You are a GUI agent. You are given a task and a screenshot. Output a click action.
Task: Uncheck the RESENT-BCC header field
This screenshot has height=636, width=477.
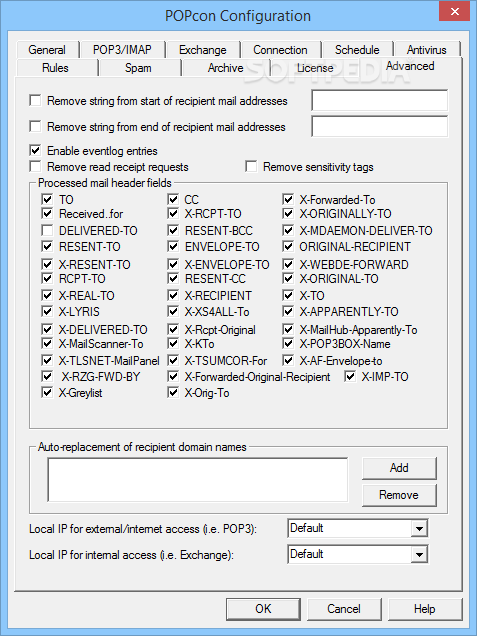click(x=173, y=230)
